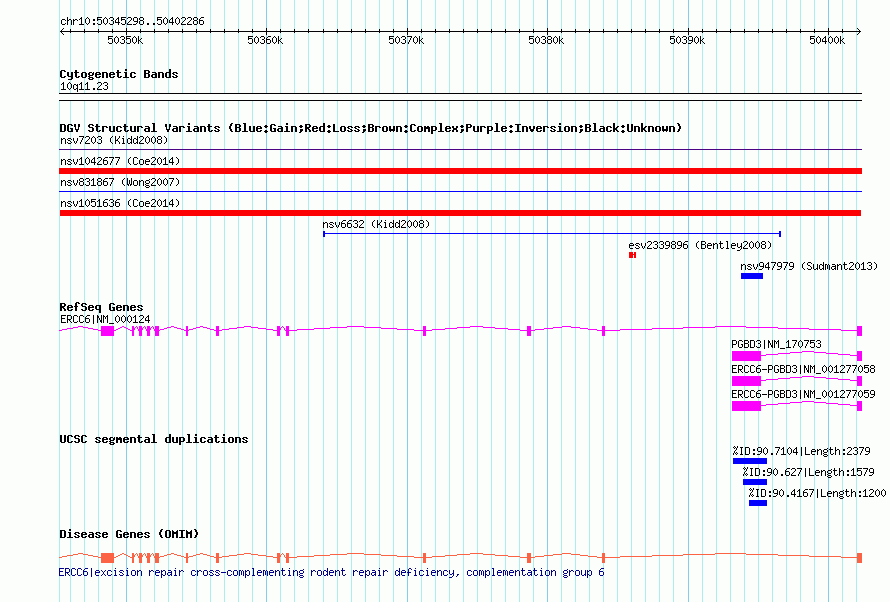Click the red bar below nsv1042677
Image resolution: width=890 pixels, height=602 pixels.
pos(460,171)
